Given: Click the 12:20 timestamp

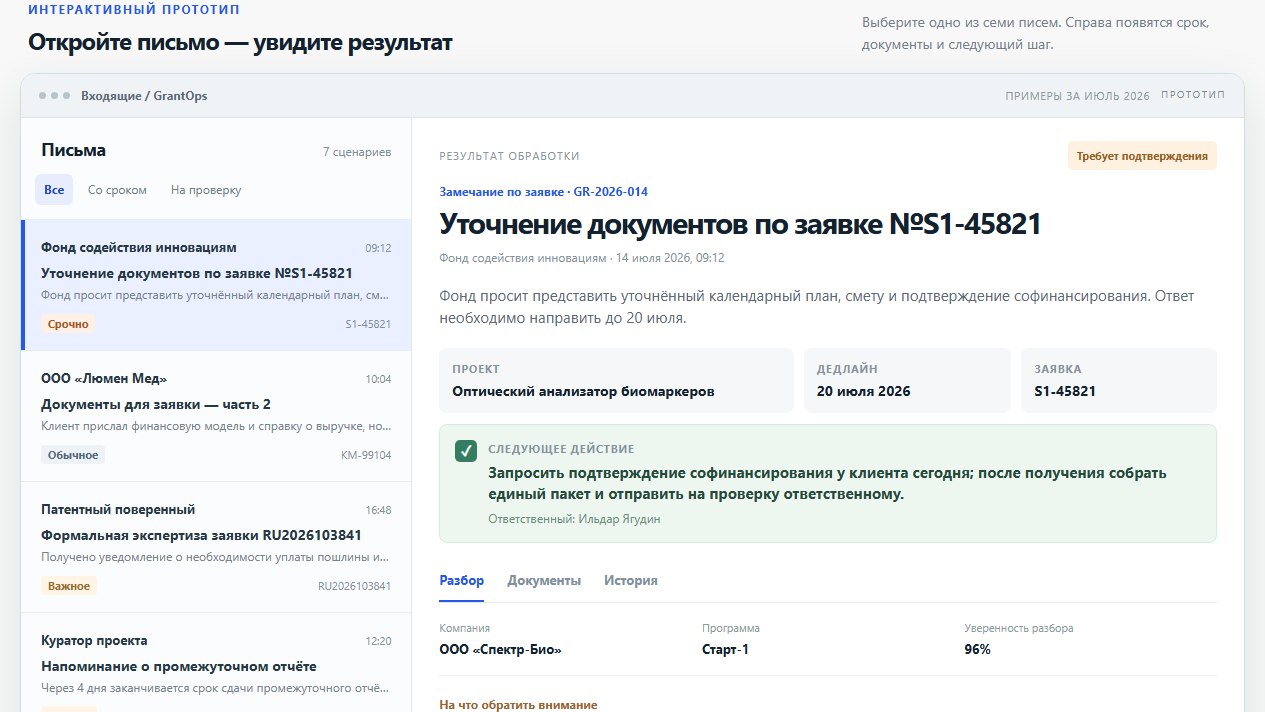Looking at the screenshot, I should pyautogui.click(x=378, y=641).
